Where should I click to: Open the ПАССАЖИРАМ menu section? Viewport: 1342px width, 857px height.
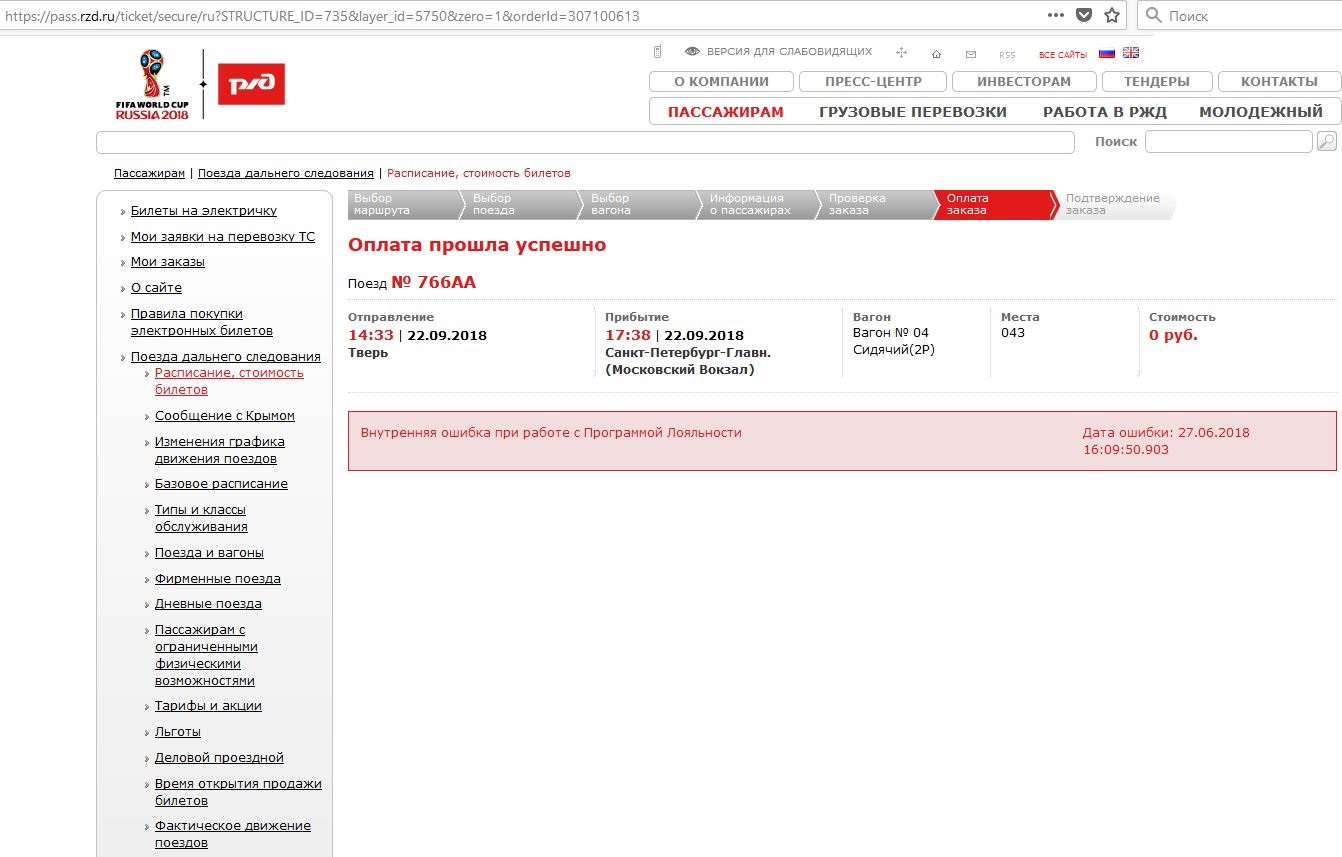pyautogui.click(x=725, y=112)
